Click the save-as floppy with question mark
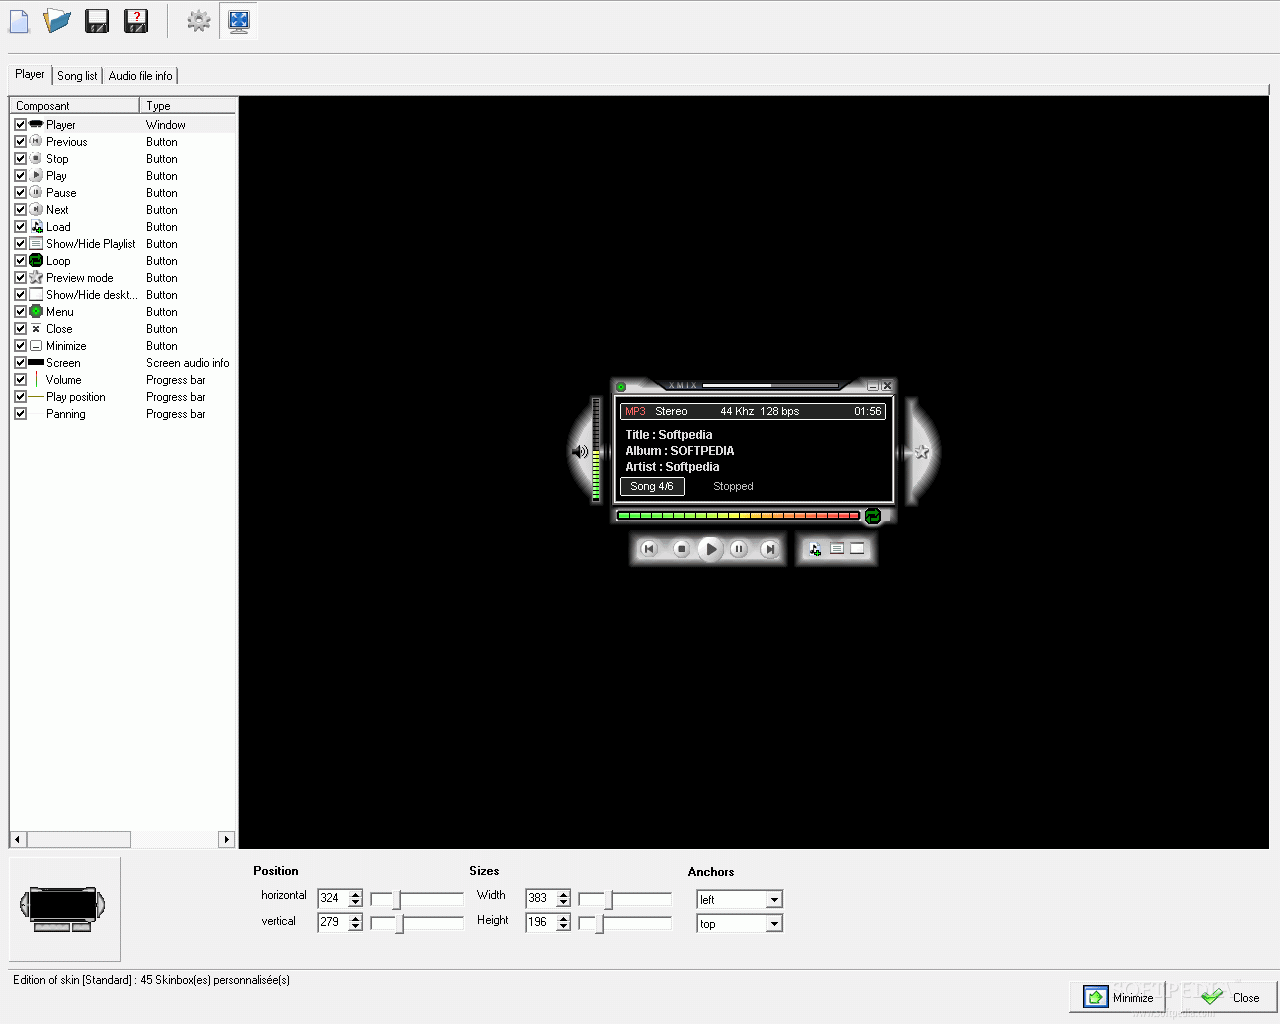The width and height of the screenshot is (1280, 1024). point(136,21)
